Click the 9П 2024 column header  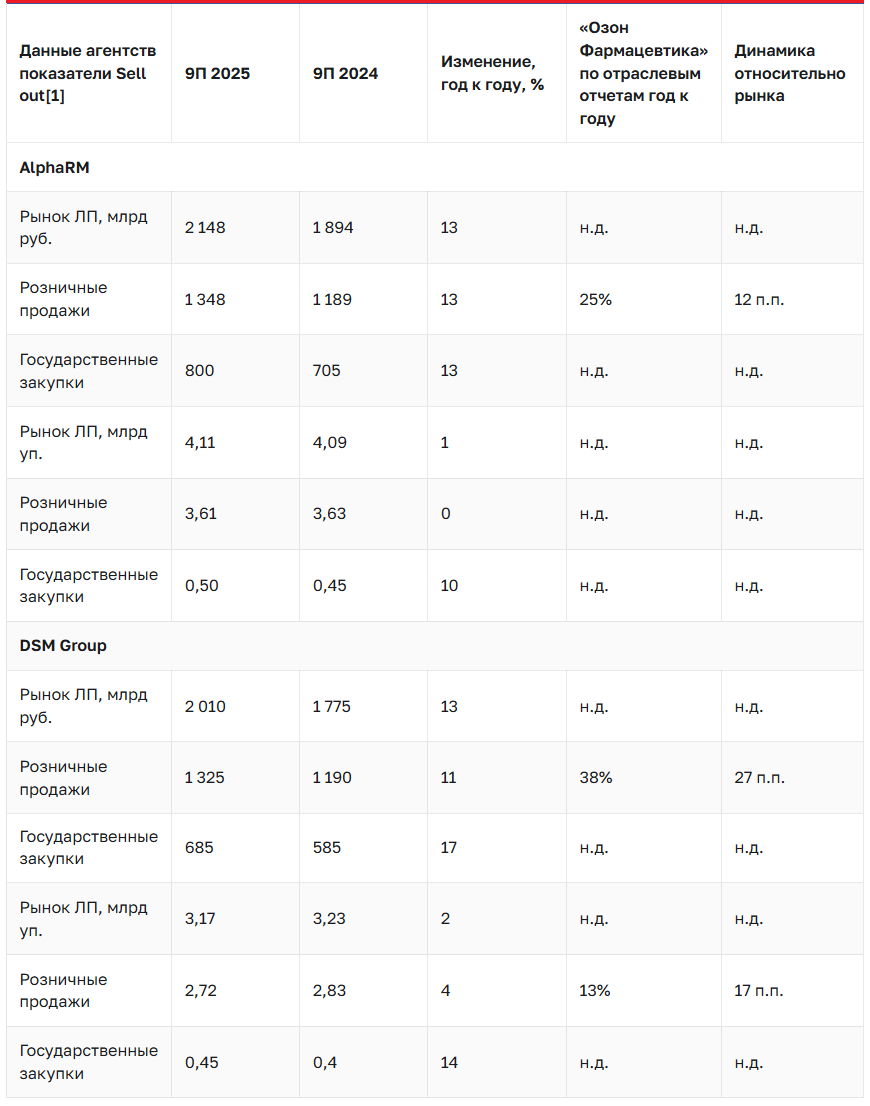[345, 73]
